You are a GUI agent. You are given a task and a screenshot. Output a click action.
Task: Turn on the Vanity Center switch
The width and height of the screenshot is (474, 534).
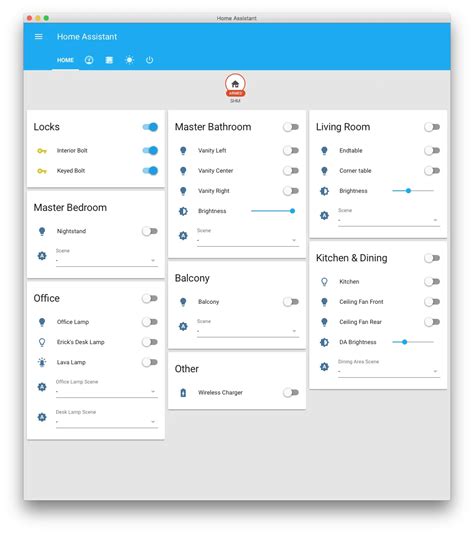coord(291,171)
